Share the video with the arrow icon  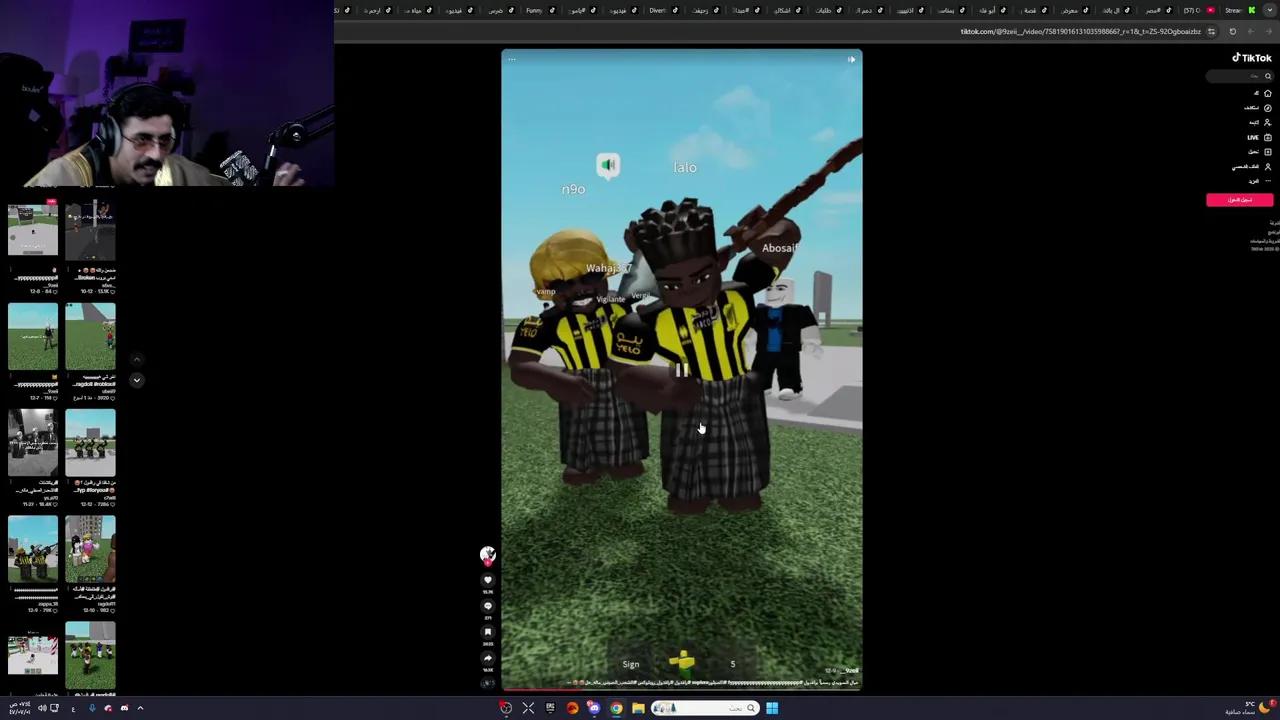click(x=488, y=658)
